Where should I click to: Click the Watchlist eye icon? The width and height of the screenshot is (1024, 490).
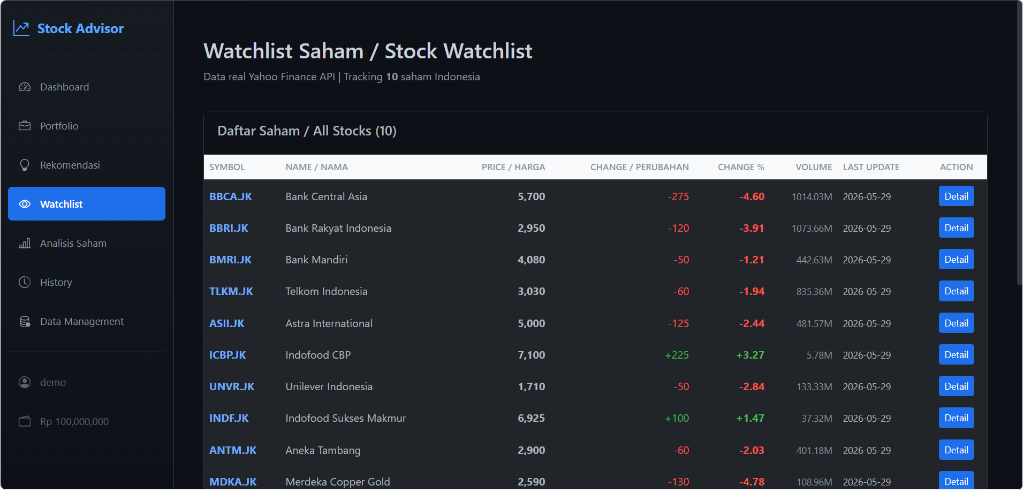tap(25, 204)
